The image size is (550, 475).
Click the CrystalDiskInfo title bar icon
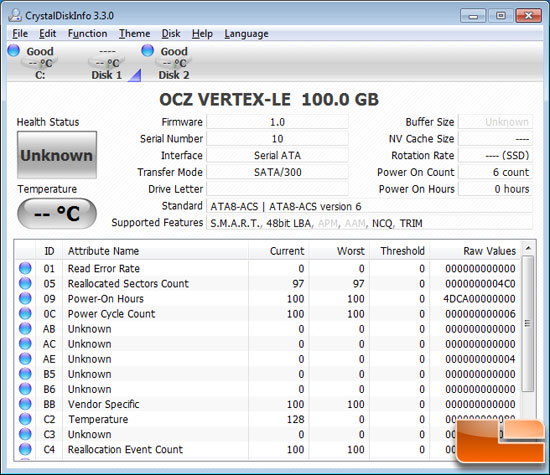click(x=15, y=15)
